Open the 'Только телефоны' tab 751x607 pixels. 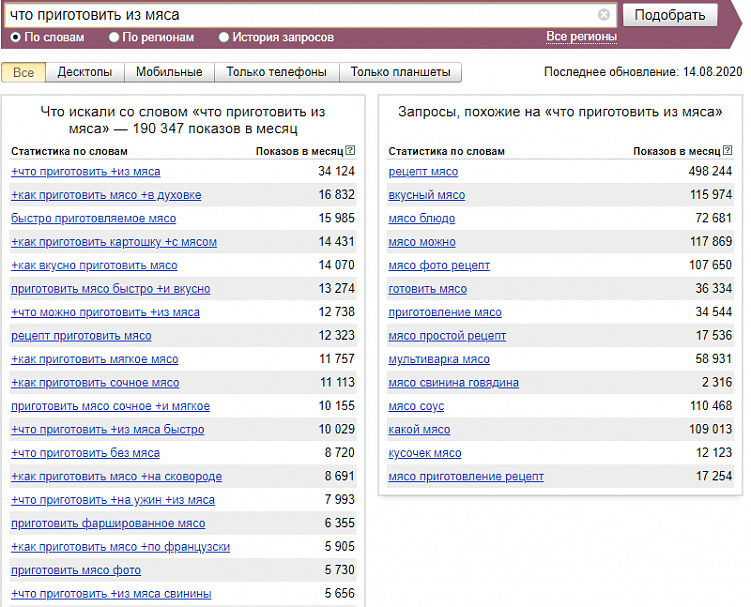276,72
